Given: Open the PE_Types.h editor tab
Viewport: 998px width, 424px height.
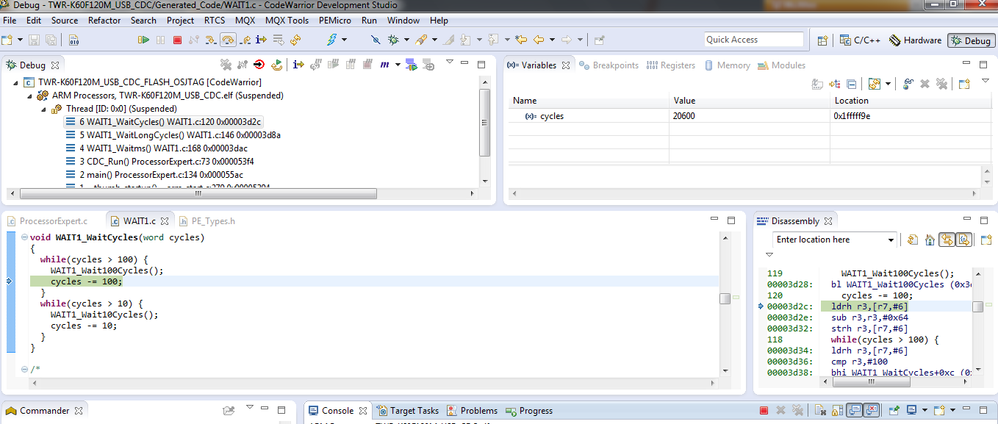Looking at the screenshot, I should coord(207,221).
